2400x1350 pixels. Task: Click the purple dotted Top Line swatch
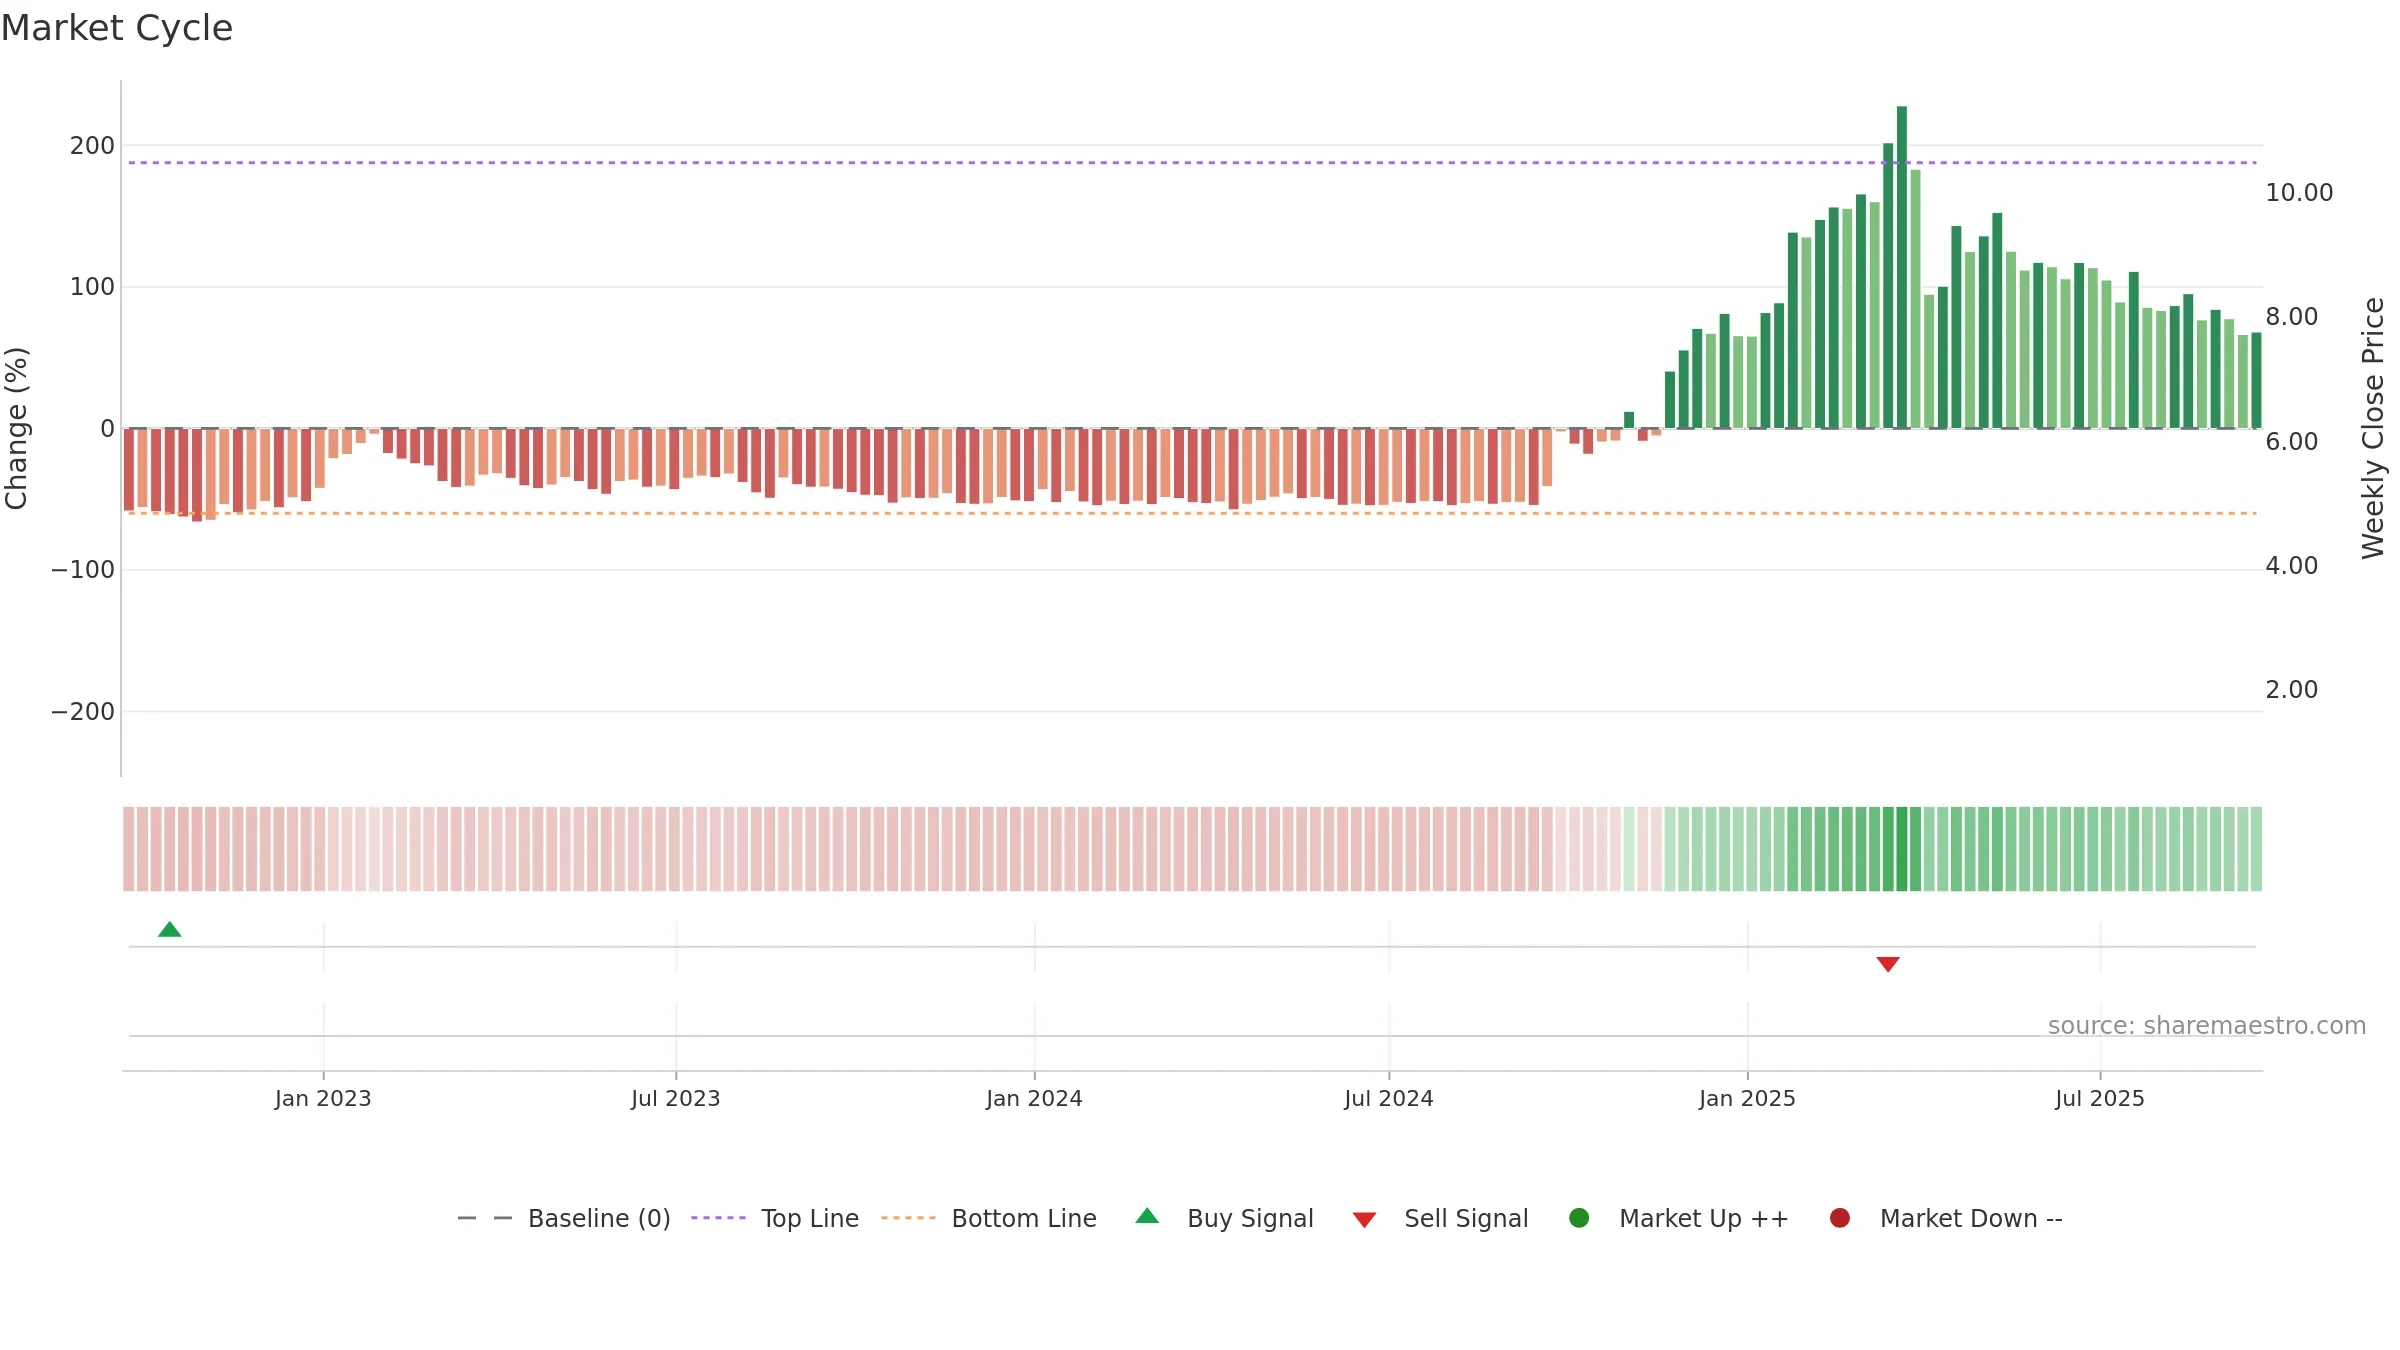pos(718,1218)
